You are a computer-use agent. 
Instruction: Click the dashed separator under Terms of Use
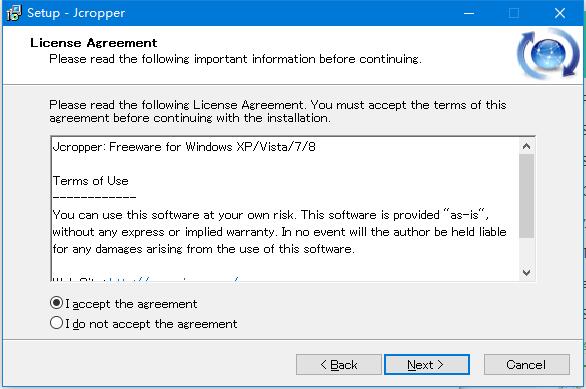pos(94,197)
